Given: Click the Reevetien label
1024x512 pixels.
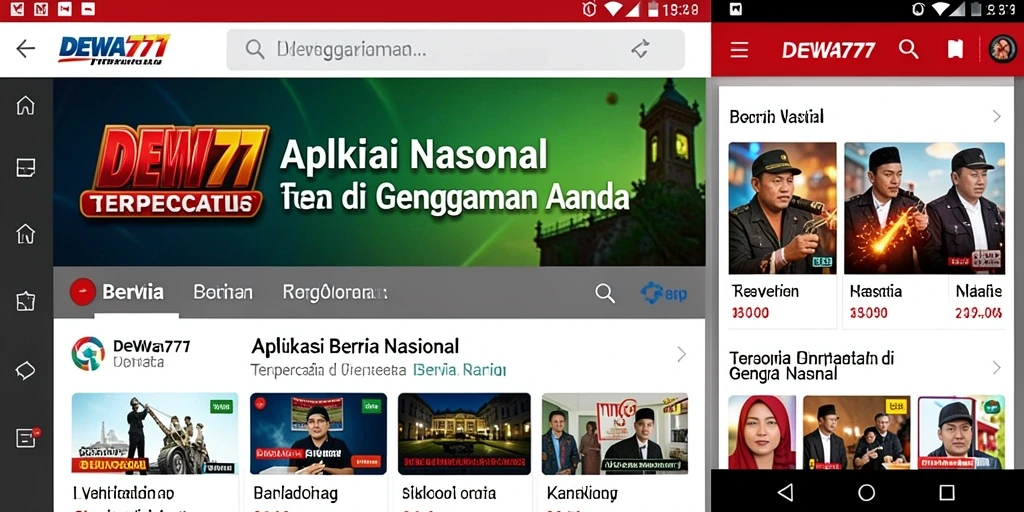Looking at the screenshot, I should coord(765,291).
